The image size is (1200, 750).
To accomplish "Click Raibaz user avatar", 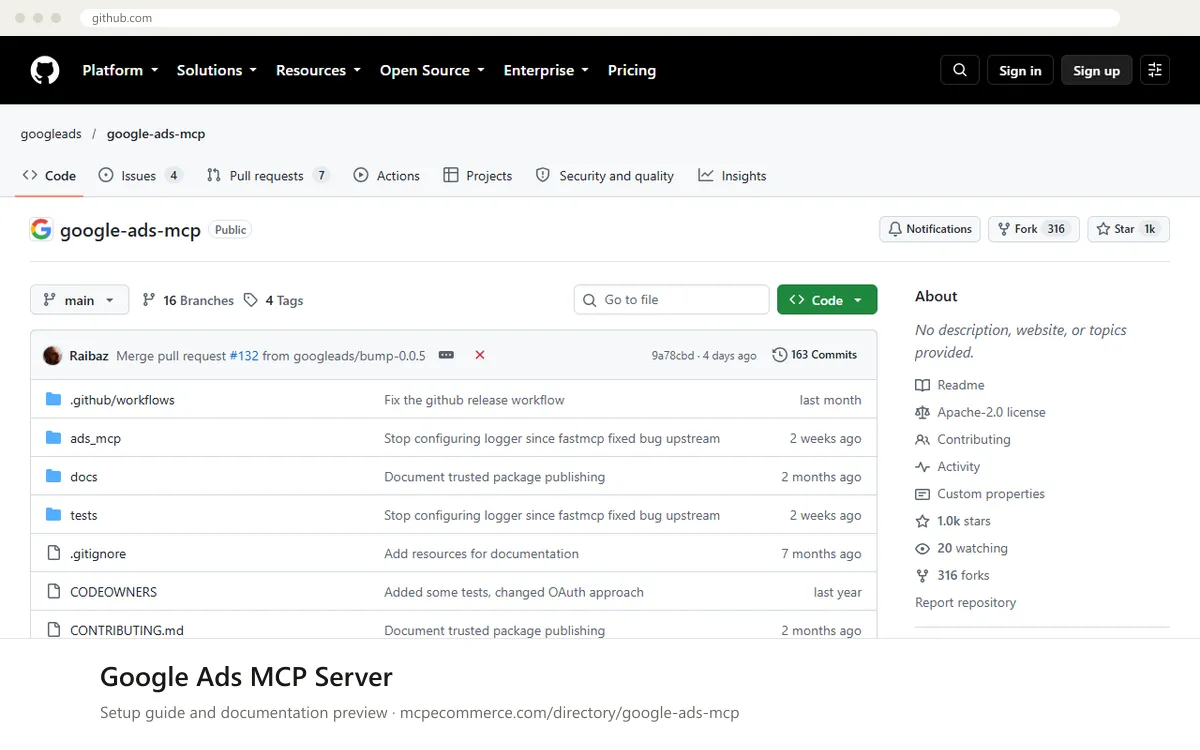I will click(52, 355).
